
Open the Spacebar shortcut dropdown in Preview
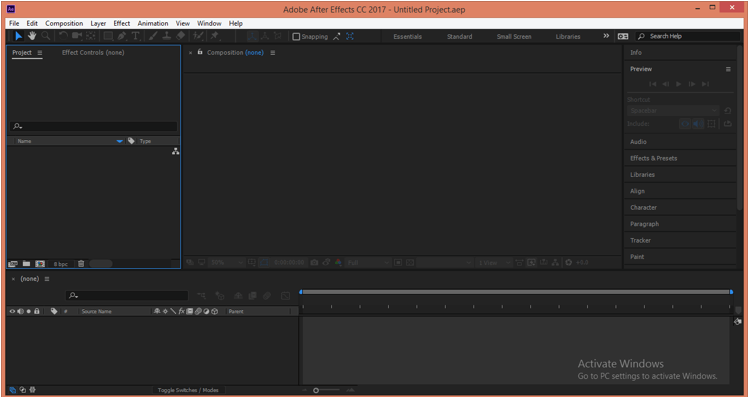[x=672, y=111]
